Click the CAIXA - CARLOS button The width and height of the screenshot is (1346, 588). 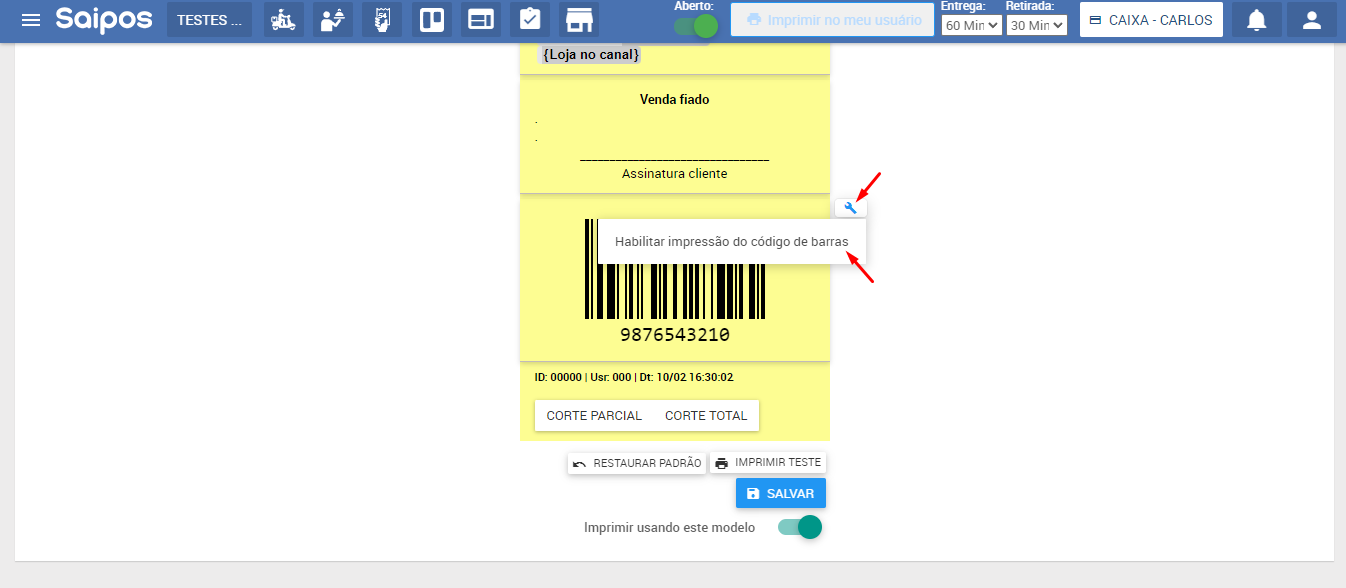coord(1151,20)
